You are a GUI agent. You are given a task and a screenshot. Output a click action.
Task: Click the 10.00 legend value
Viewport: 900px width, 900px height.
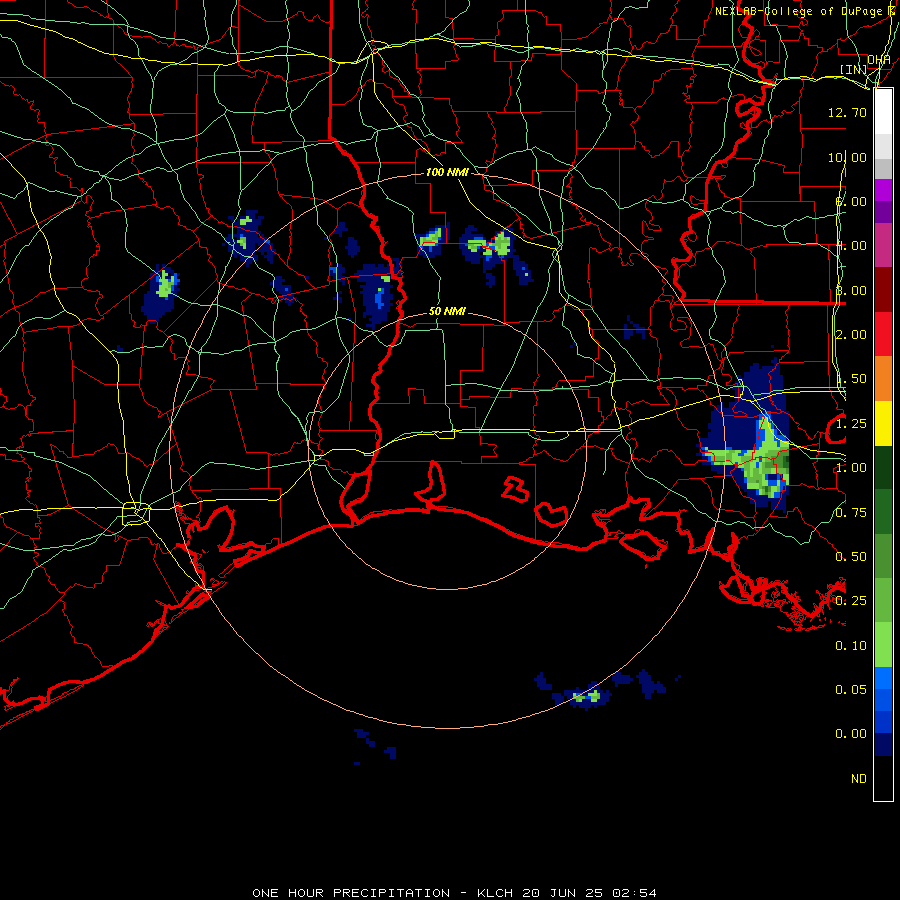[x=847, y=157]
